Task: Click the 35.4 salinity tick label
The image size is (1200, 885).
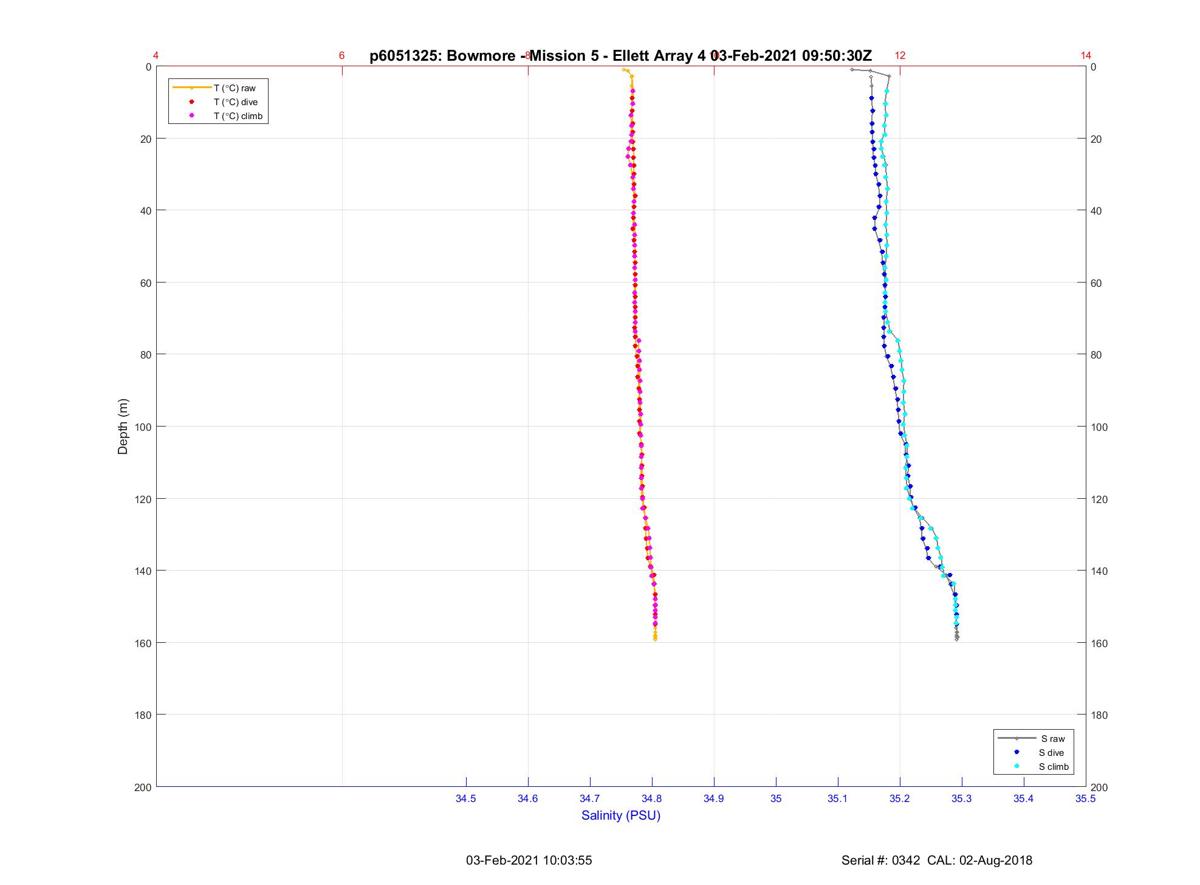Action: [x=1024, y=799]
